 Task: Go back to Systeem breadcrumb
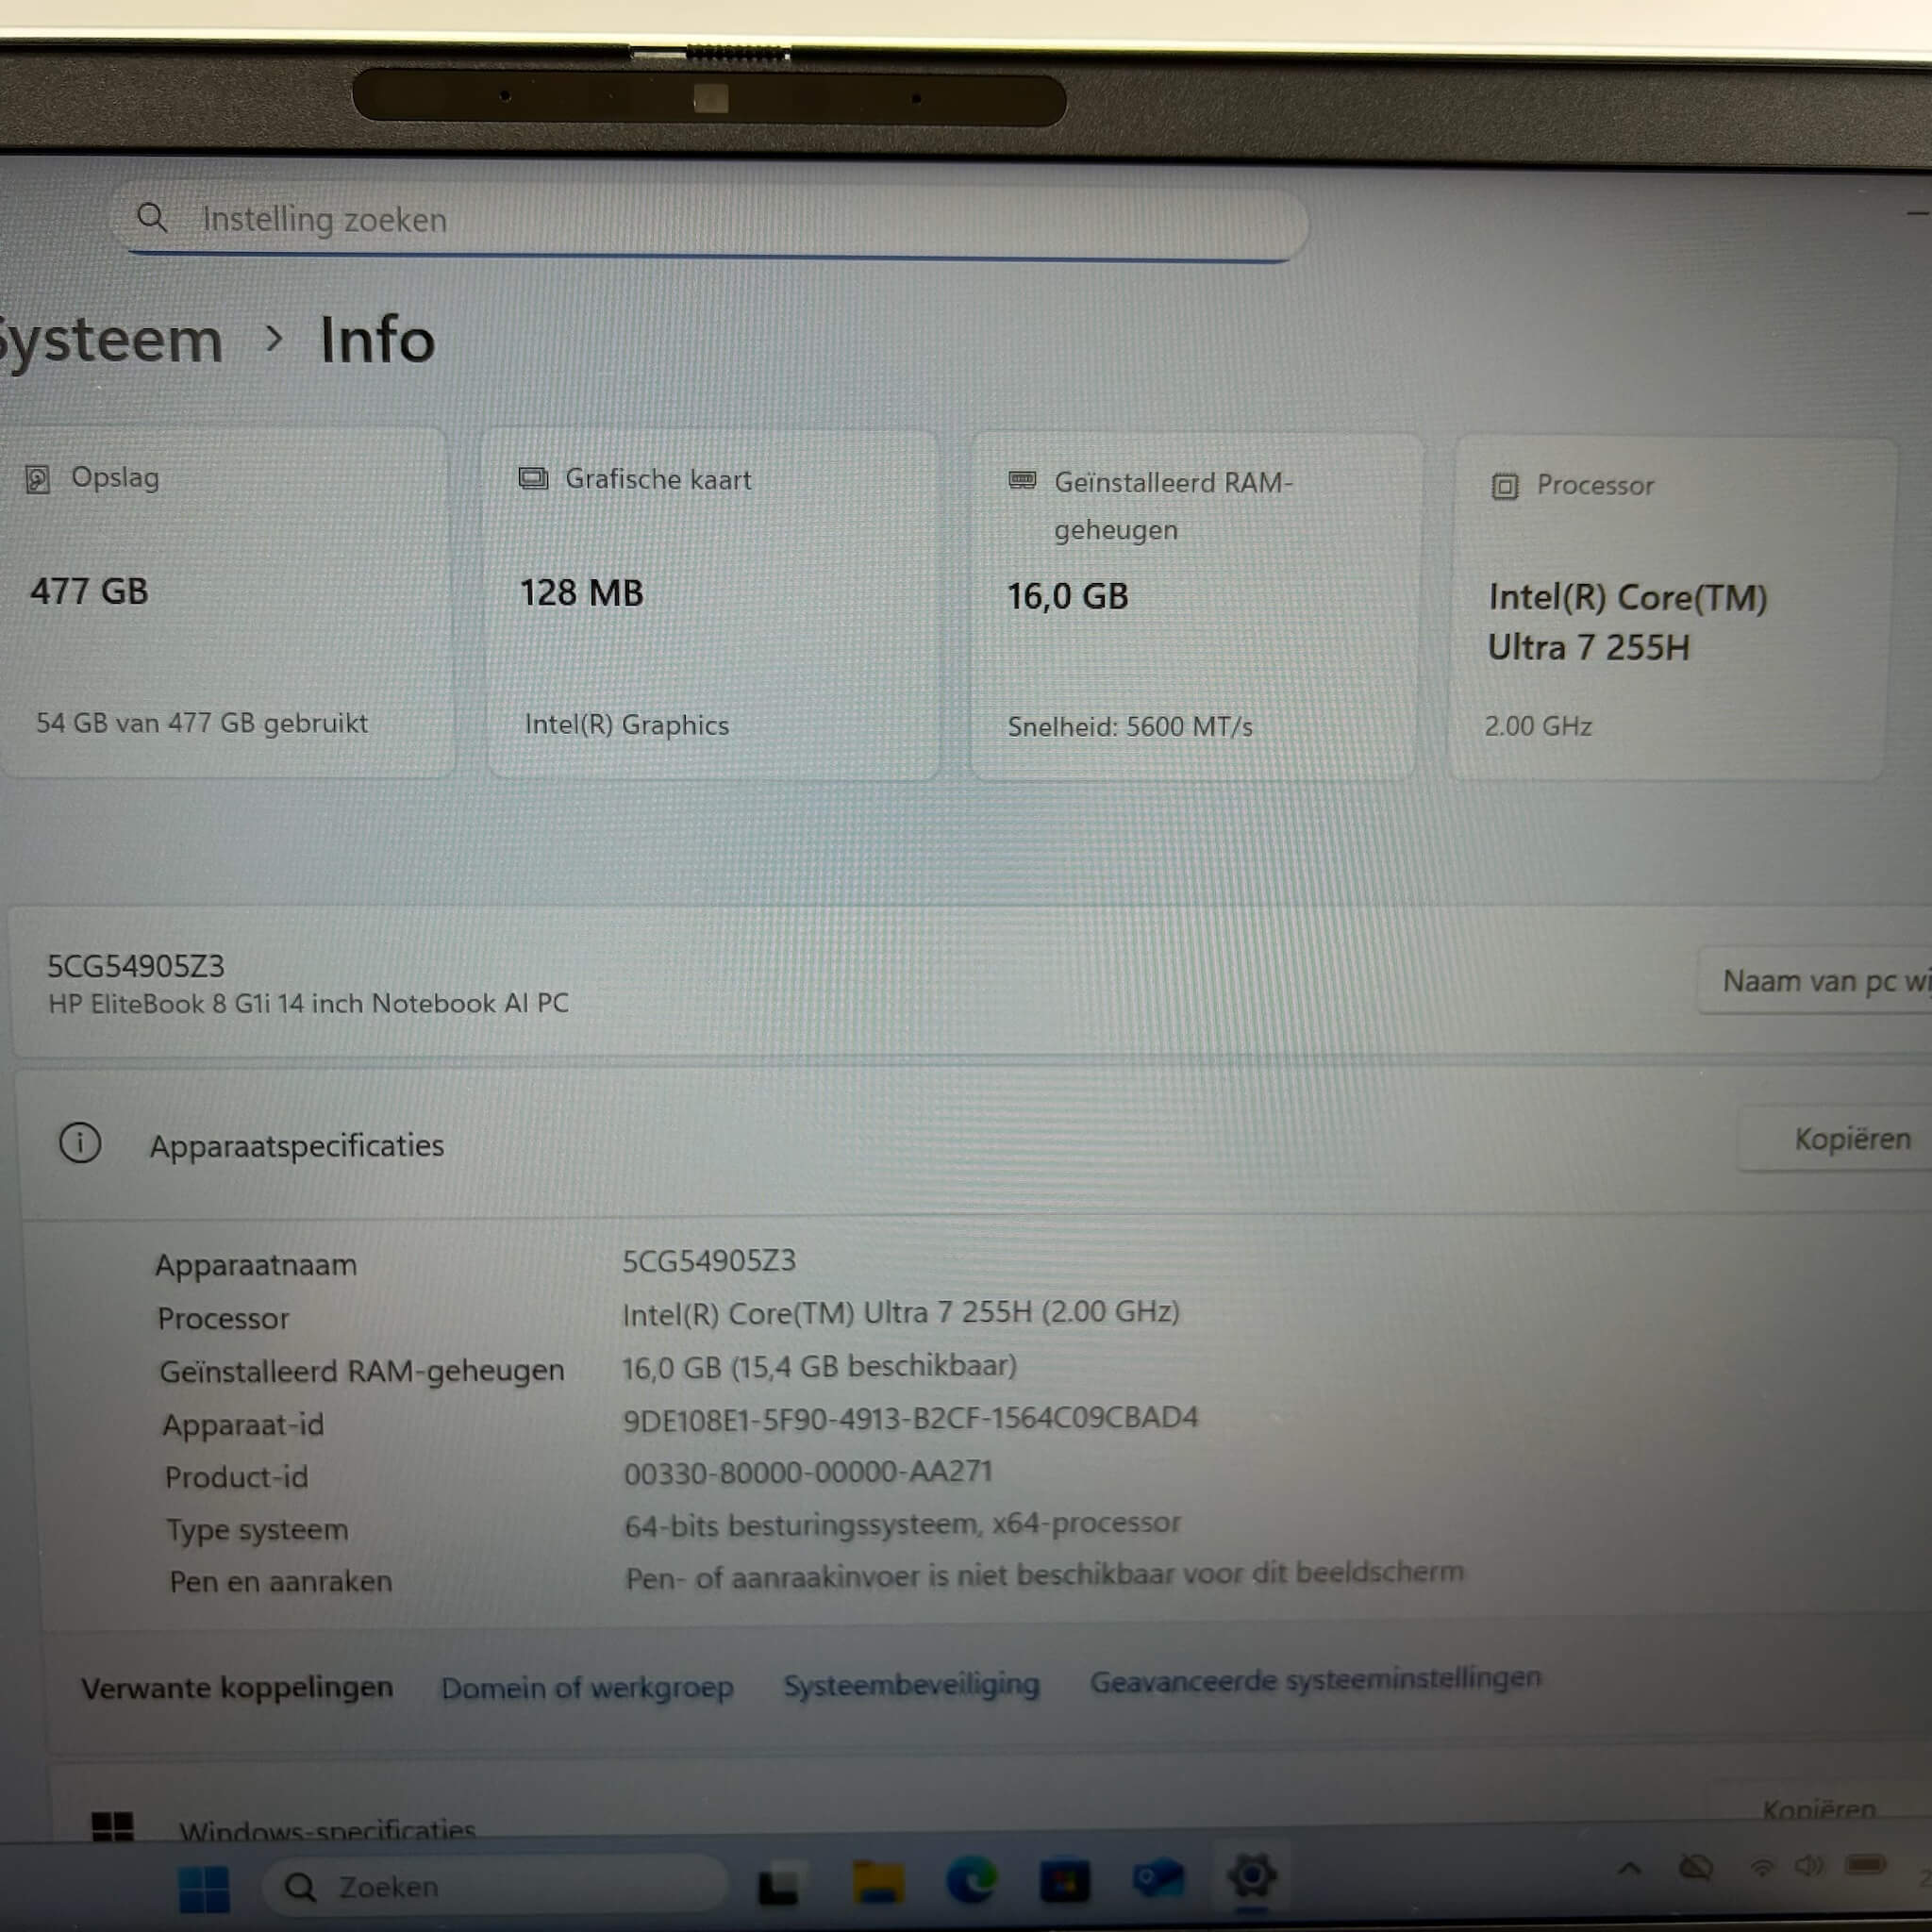coord(110,341)
